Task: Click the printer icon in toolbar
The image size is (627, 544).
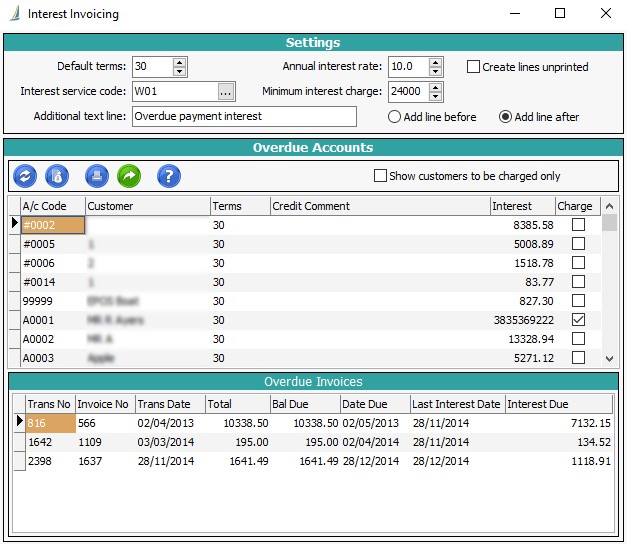Action: (96, 176)
